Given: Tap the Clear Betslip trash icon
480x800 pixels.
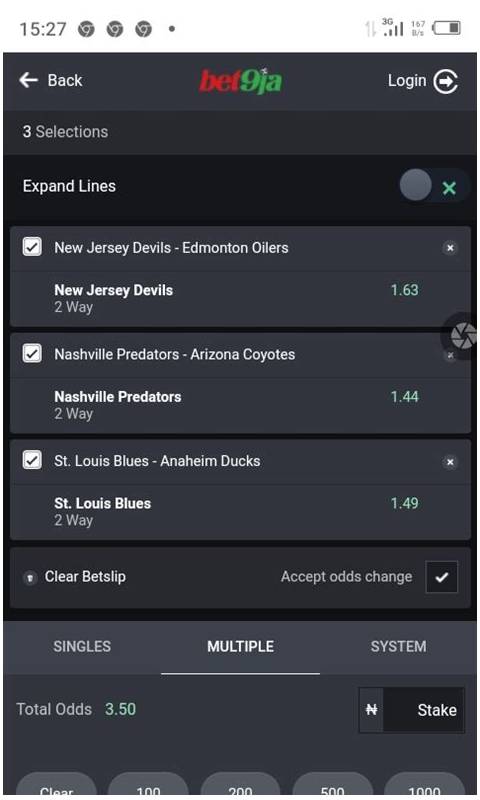Looking at the screenshot, I should pyautogui.click(x=30, y=578).
